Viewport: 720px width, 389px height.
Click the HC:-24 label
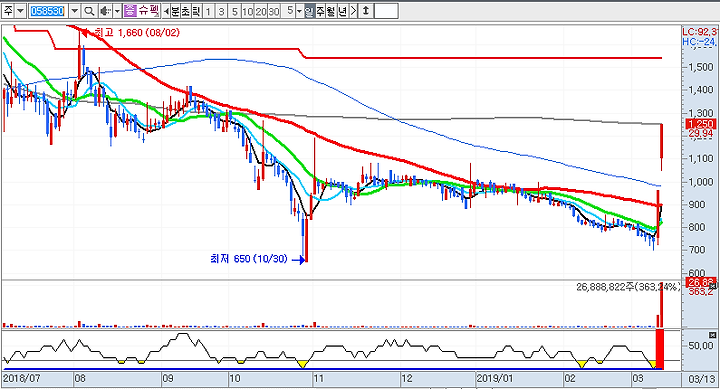click(699, 42)
